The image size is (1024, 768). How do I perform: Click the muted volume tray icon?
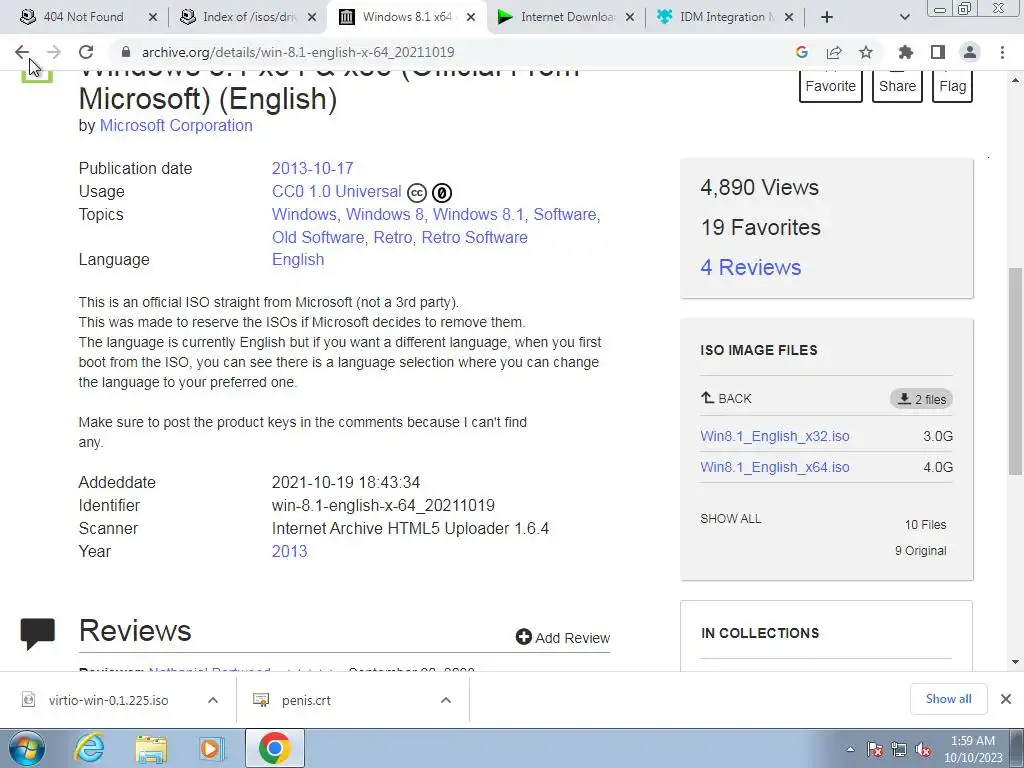[923, 750]
